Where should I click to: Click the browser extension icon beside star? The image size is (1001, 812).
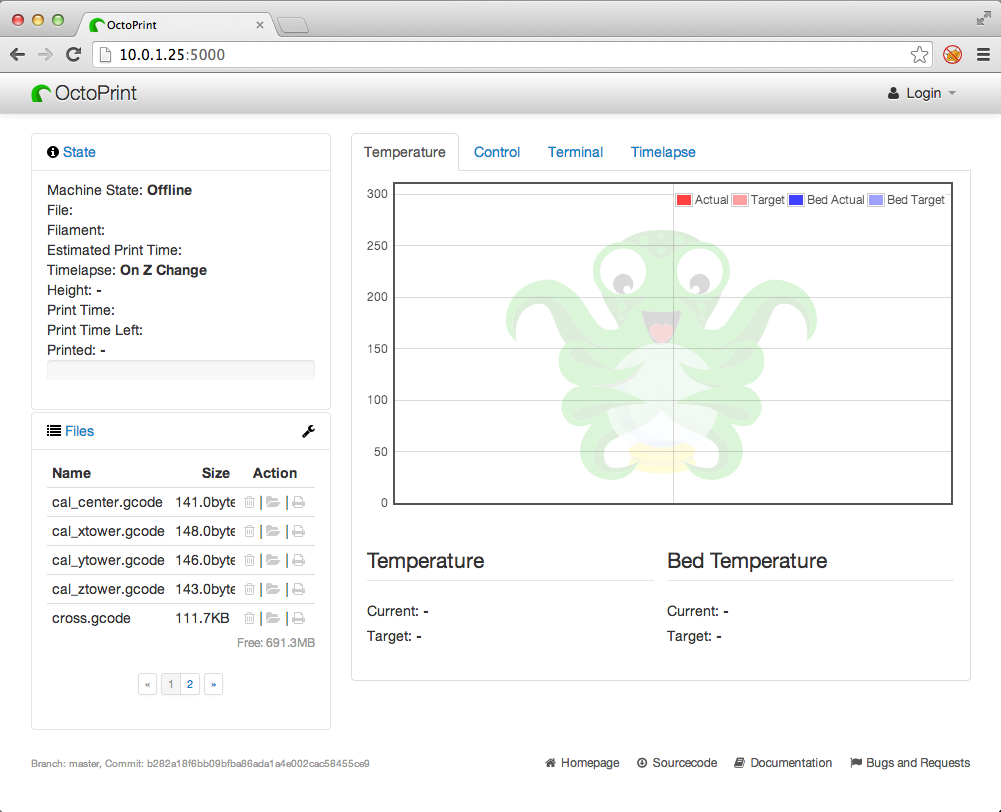(x=952, y=55)
